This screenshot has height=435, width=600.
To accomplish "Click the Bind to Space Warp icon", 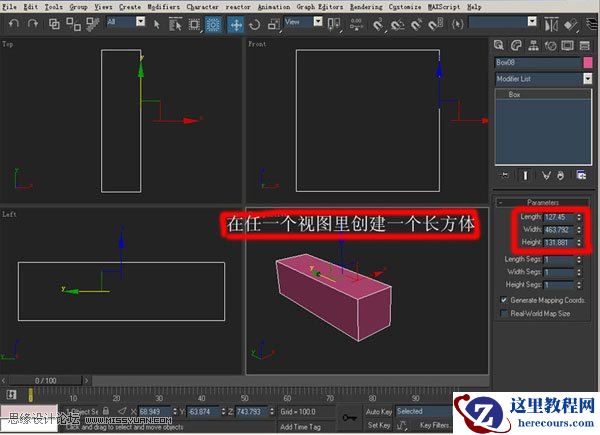I will (x=93, y=24).
